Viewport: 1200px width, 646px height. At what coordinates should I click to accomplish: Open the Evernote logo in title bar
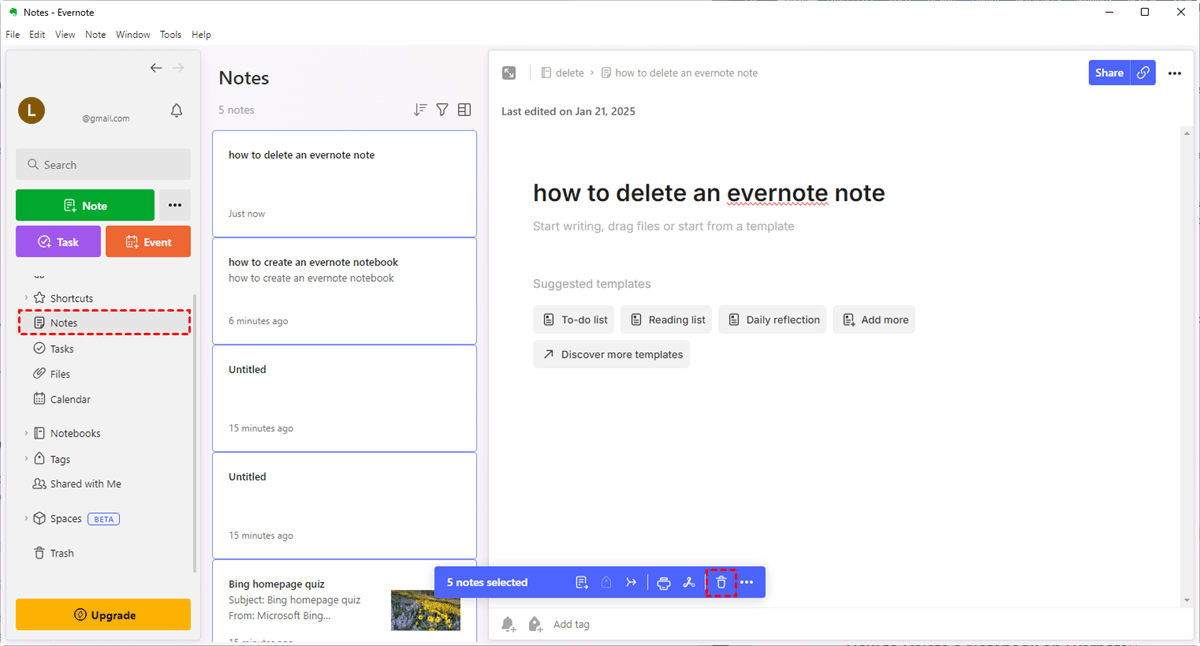point(12,12)
